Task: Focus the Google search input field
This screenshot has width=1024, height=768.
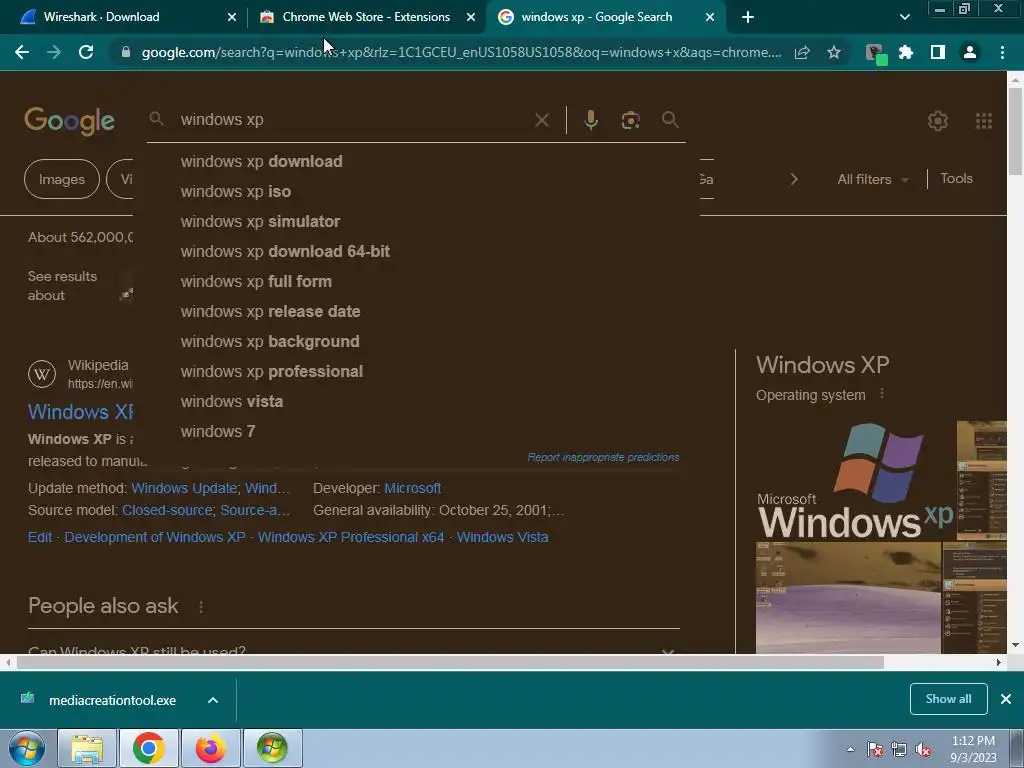Action: [x=353, y=120]
